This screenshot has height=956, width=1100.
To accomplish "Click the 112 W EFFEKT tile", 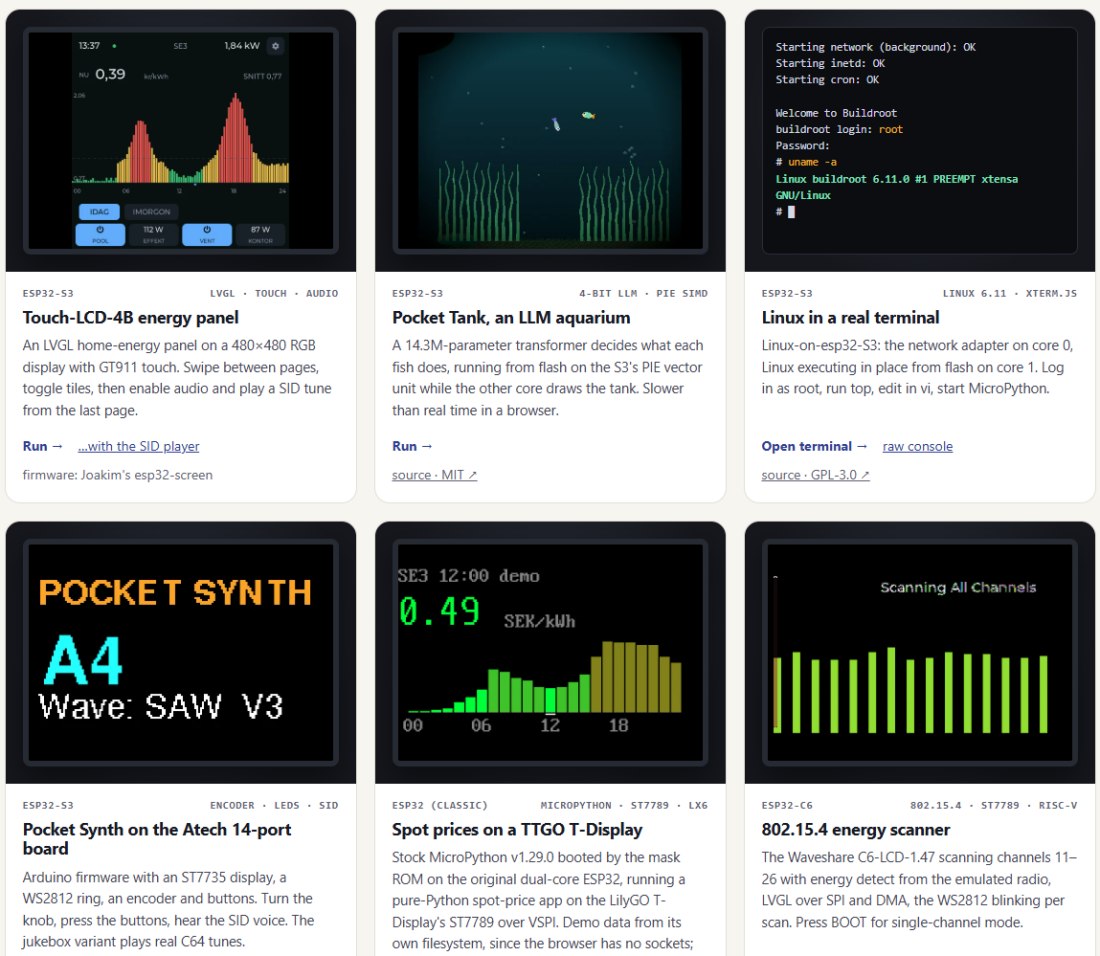I will point(154,234).
